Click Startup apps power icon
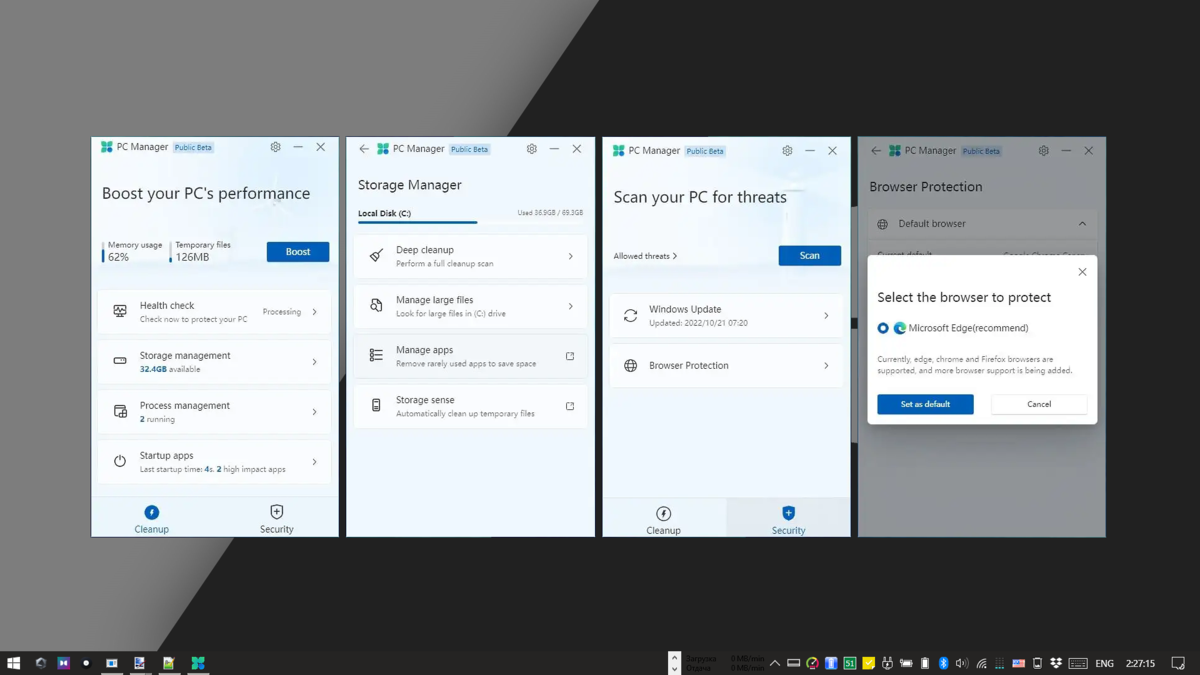Viewport: 1200px width, 675px height. [120, 462]
